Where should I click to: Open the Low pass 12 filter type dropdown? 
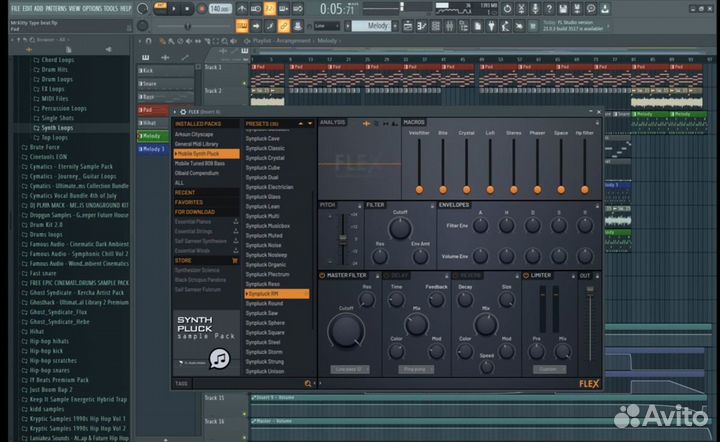pyautogui.click(x=350, y=369)
